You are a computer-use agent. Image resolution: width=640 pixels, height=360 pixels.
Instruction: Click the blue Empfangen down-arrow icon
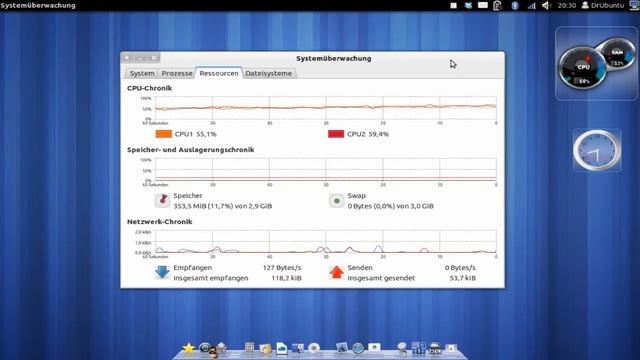click(x=162, y=272)
